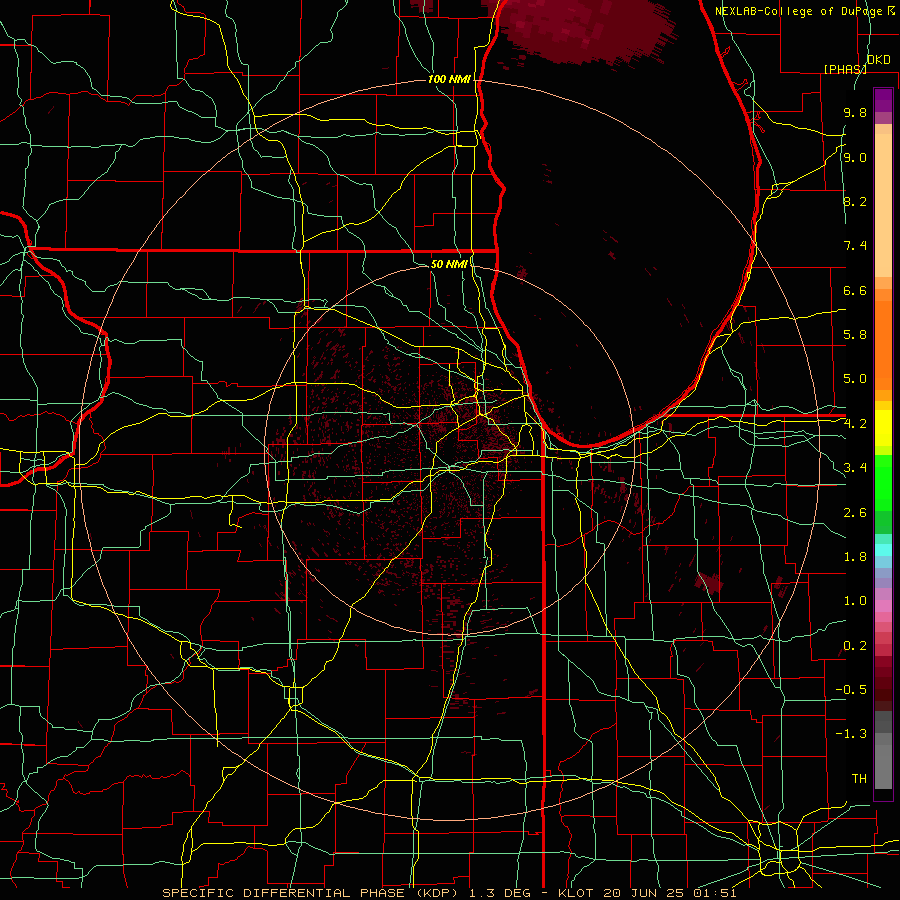Click "SPECIFIC DIFFERENTIAL PHASE (KDP)" in the caption
This screenshot has height=900, width=900.
click(310, 893)
